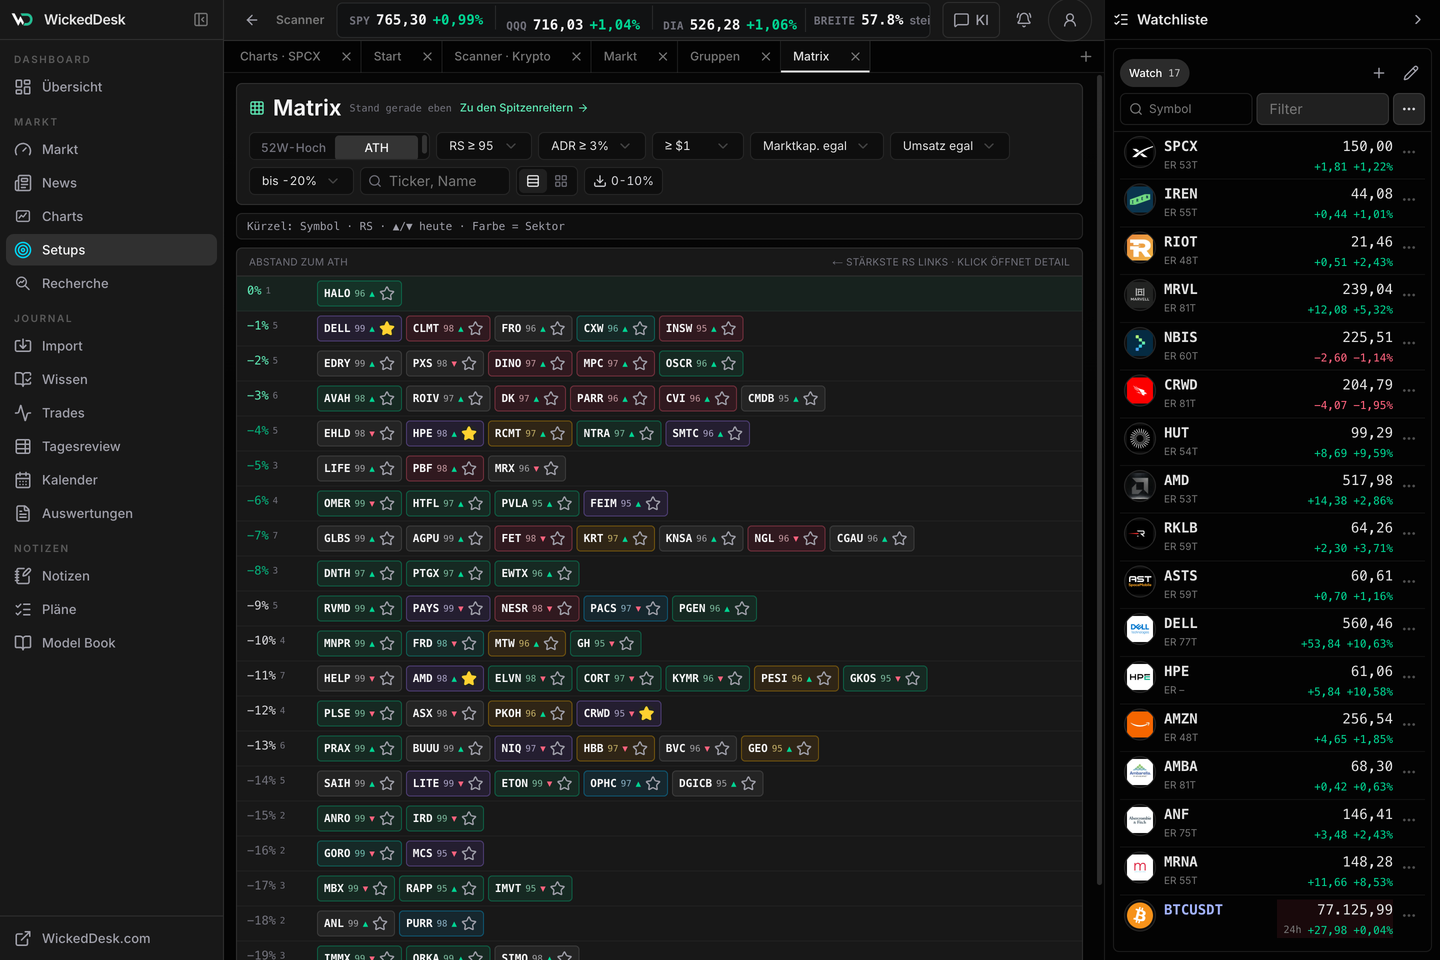The width and height of the screenshot is (1440, 960).
Task: Toggle the star for EDRY chip
Action: pos(387,363)
